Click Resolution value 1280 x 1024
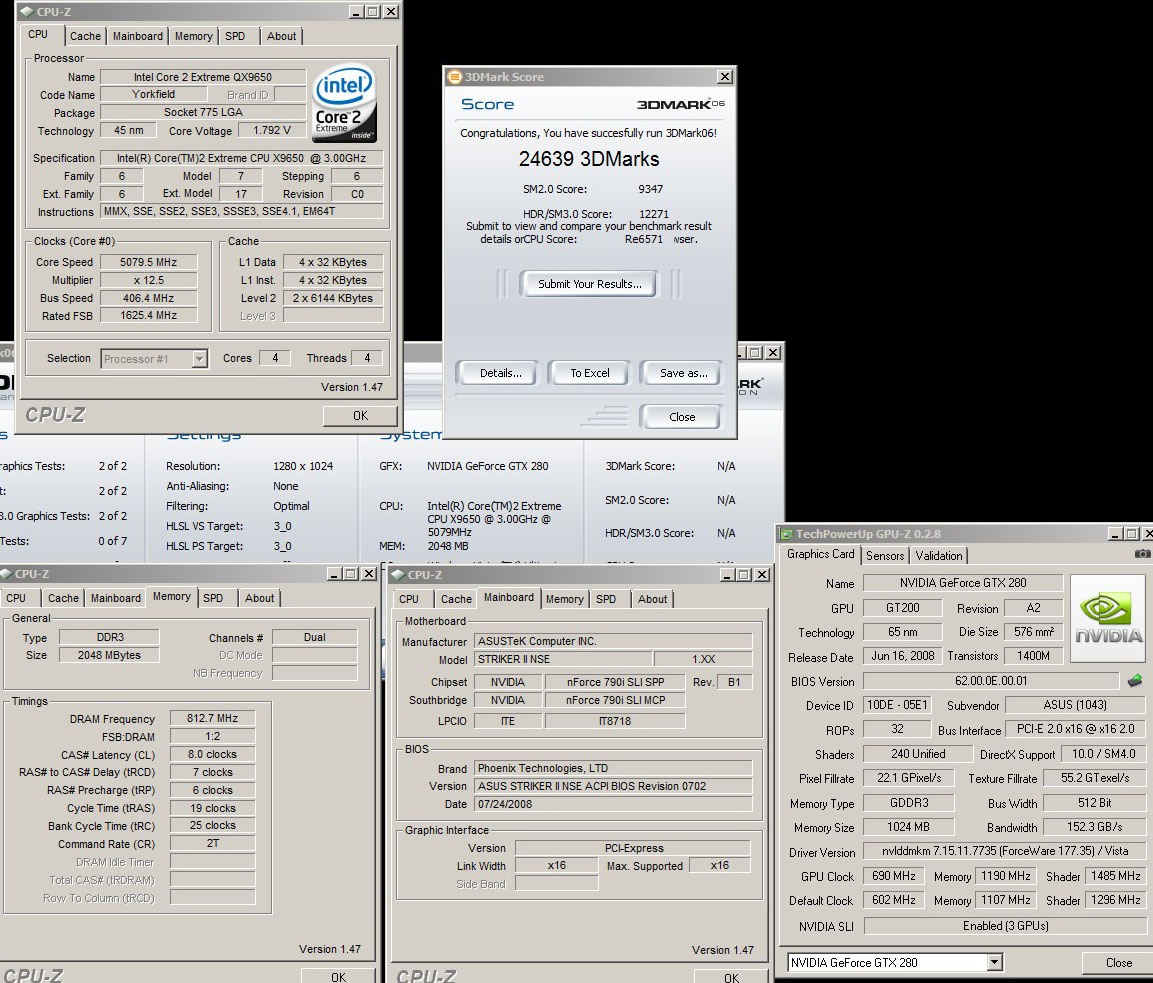Image resolution: width=1153 pixels, height=983 pixels. [303, 466]
